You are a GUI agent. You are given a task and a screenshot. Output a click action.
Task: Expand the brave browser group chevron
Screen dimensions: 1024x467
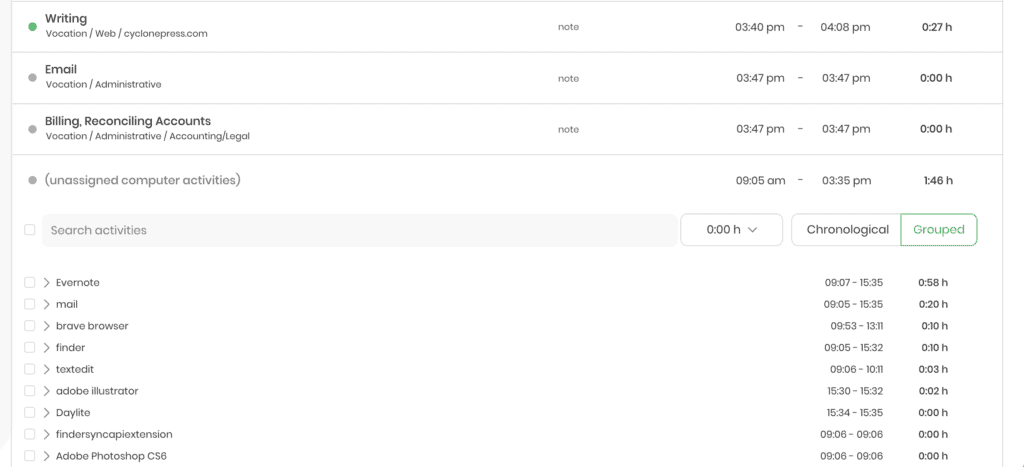click(x=46, y=325)
